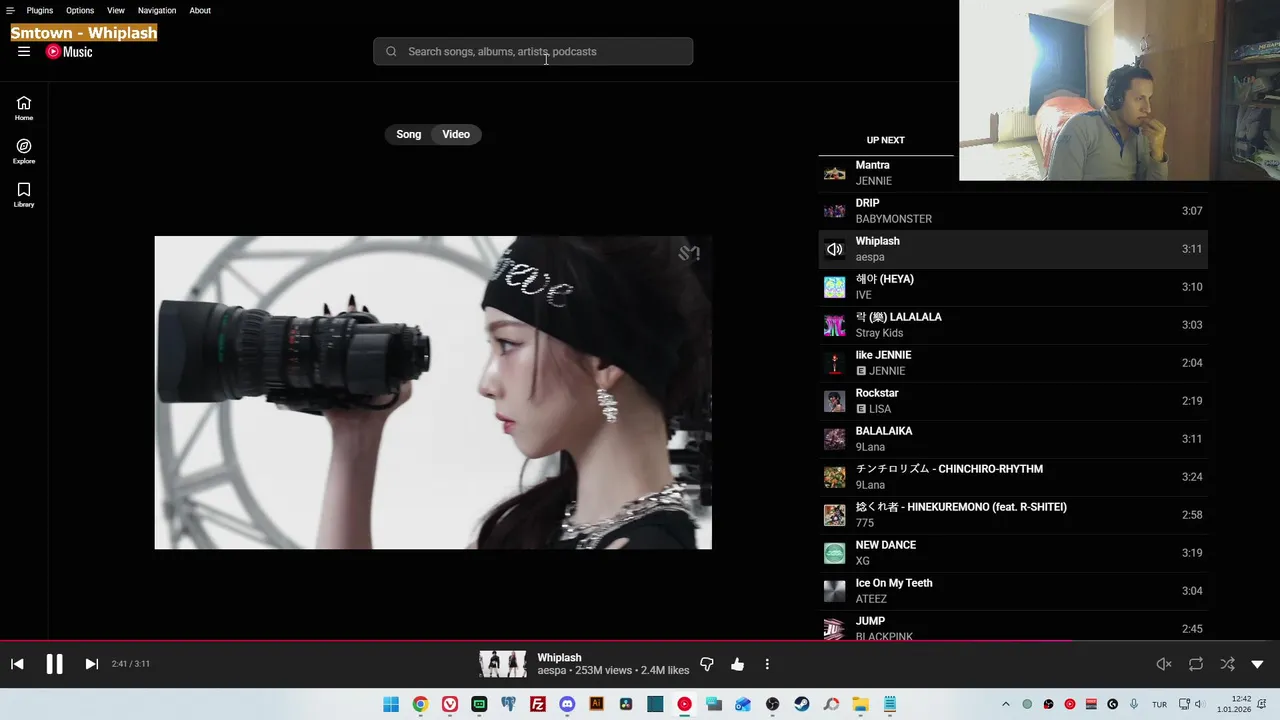Play like JENNIE from queue
The height and width of the screenshot is (720, 1280).
1013,363
